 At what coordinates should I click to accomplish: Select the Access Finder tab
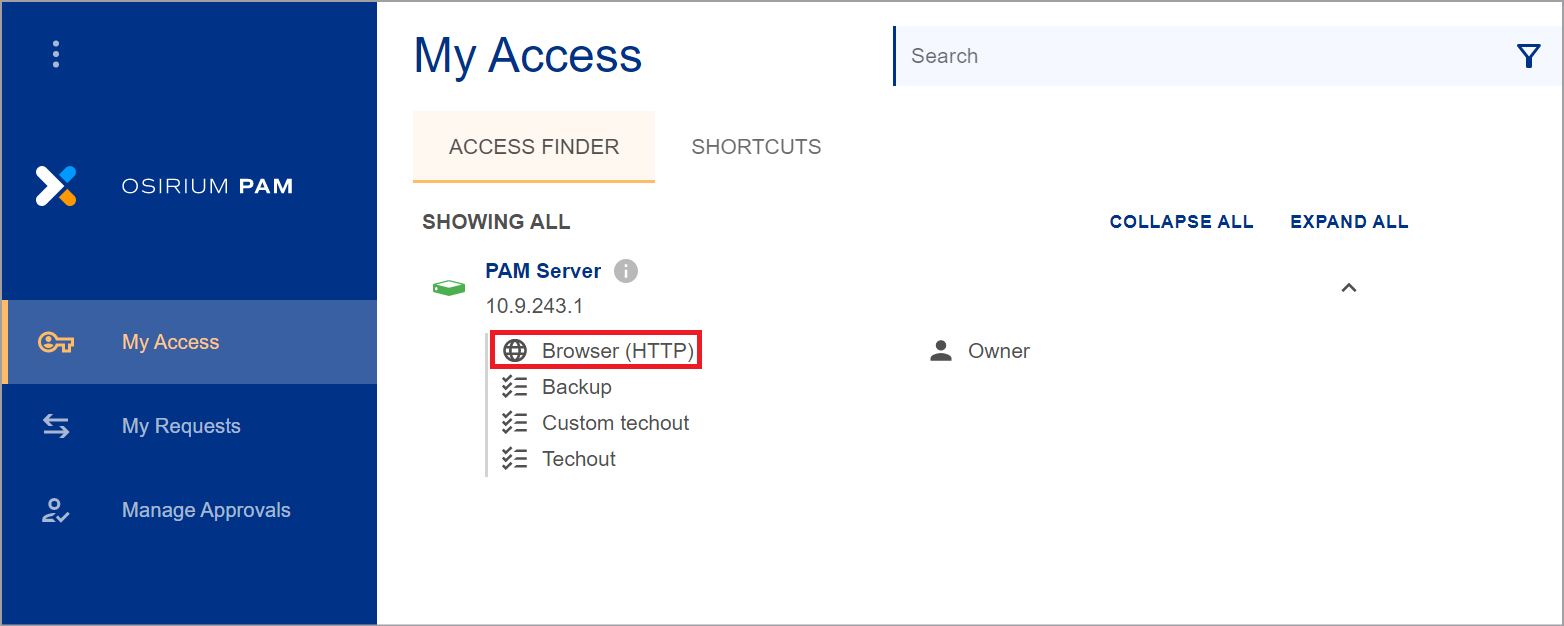(534, 147)
